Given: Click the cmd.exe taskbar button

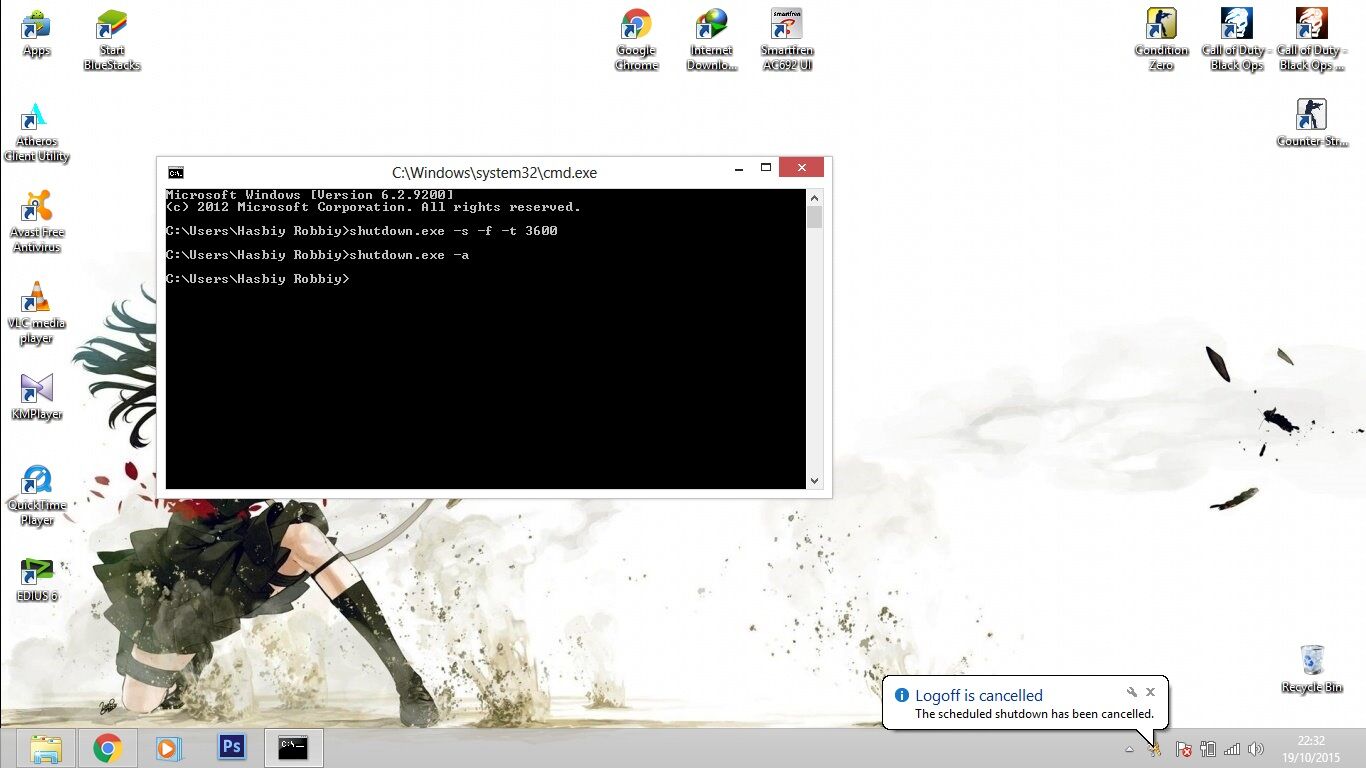Looking at the screenshot, I should [293, 748].
